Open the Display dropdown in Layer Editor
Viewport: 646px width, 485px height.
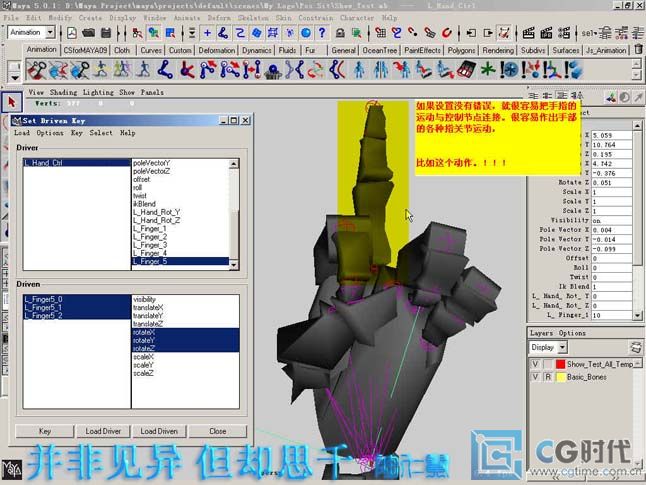click(562, 347)
